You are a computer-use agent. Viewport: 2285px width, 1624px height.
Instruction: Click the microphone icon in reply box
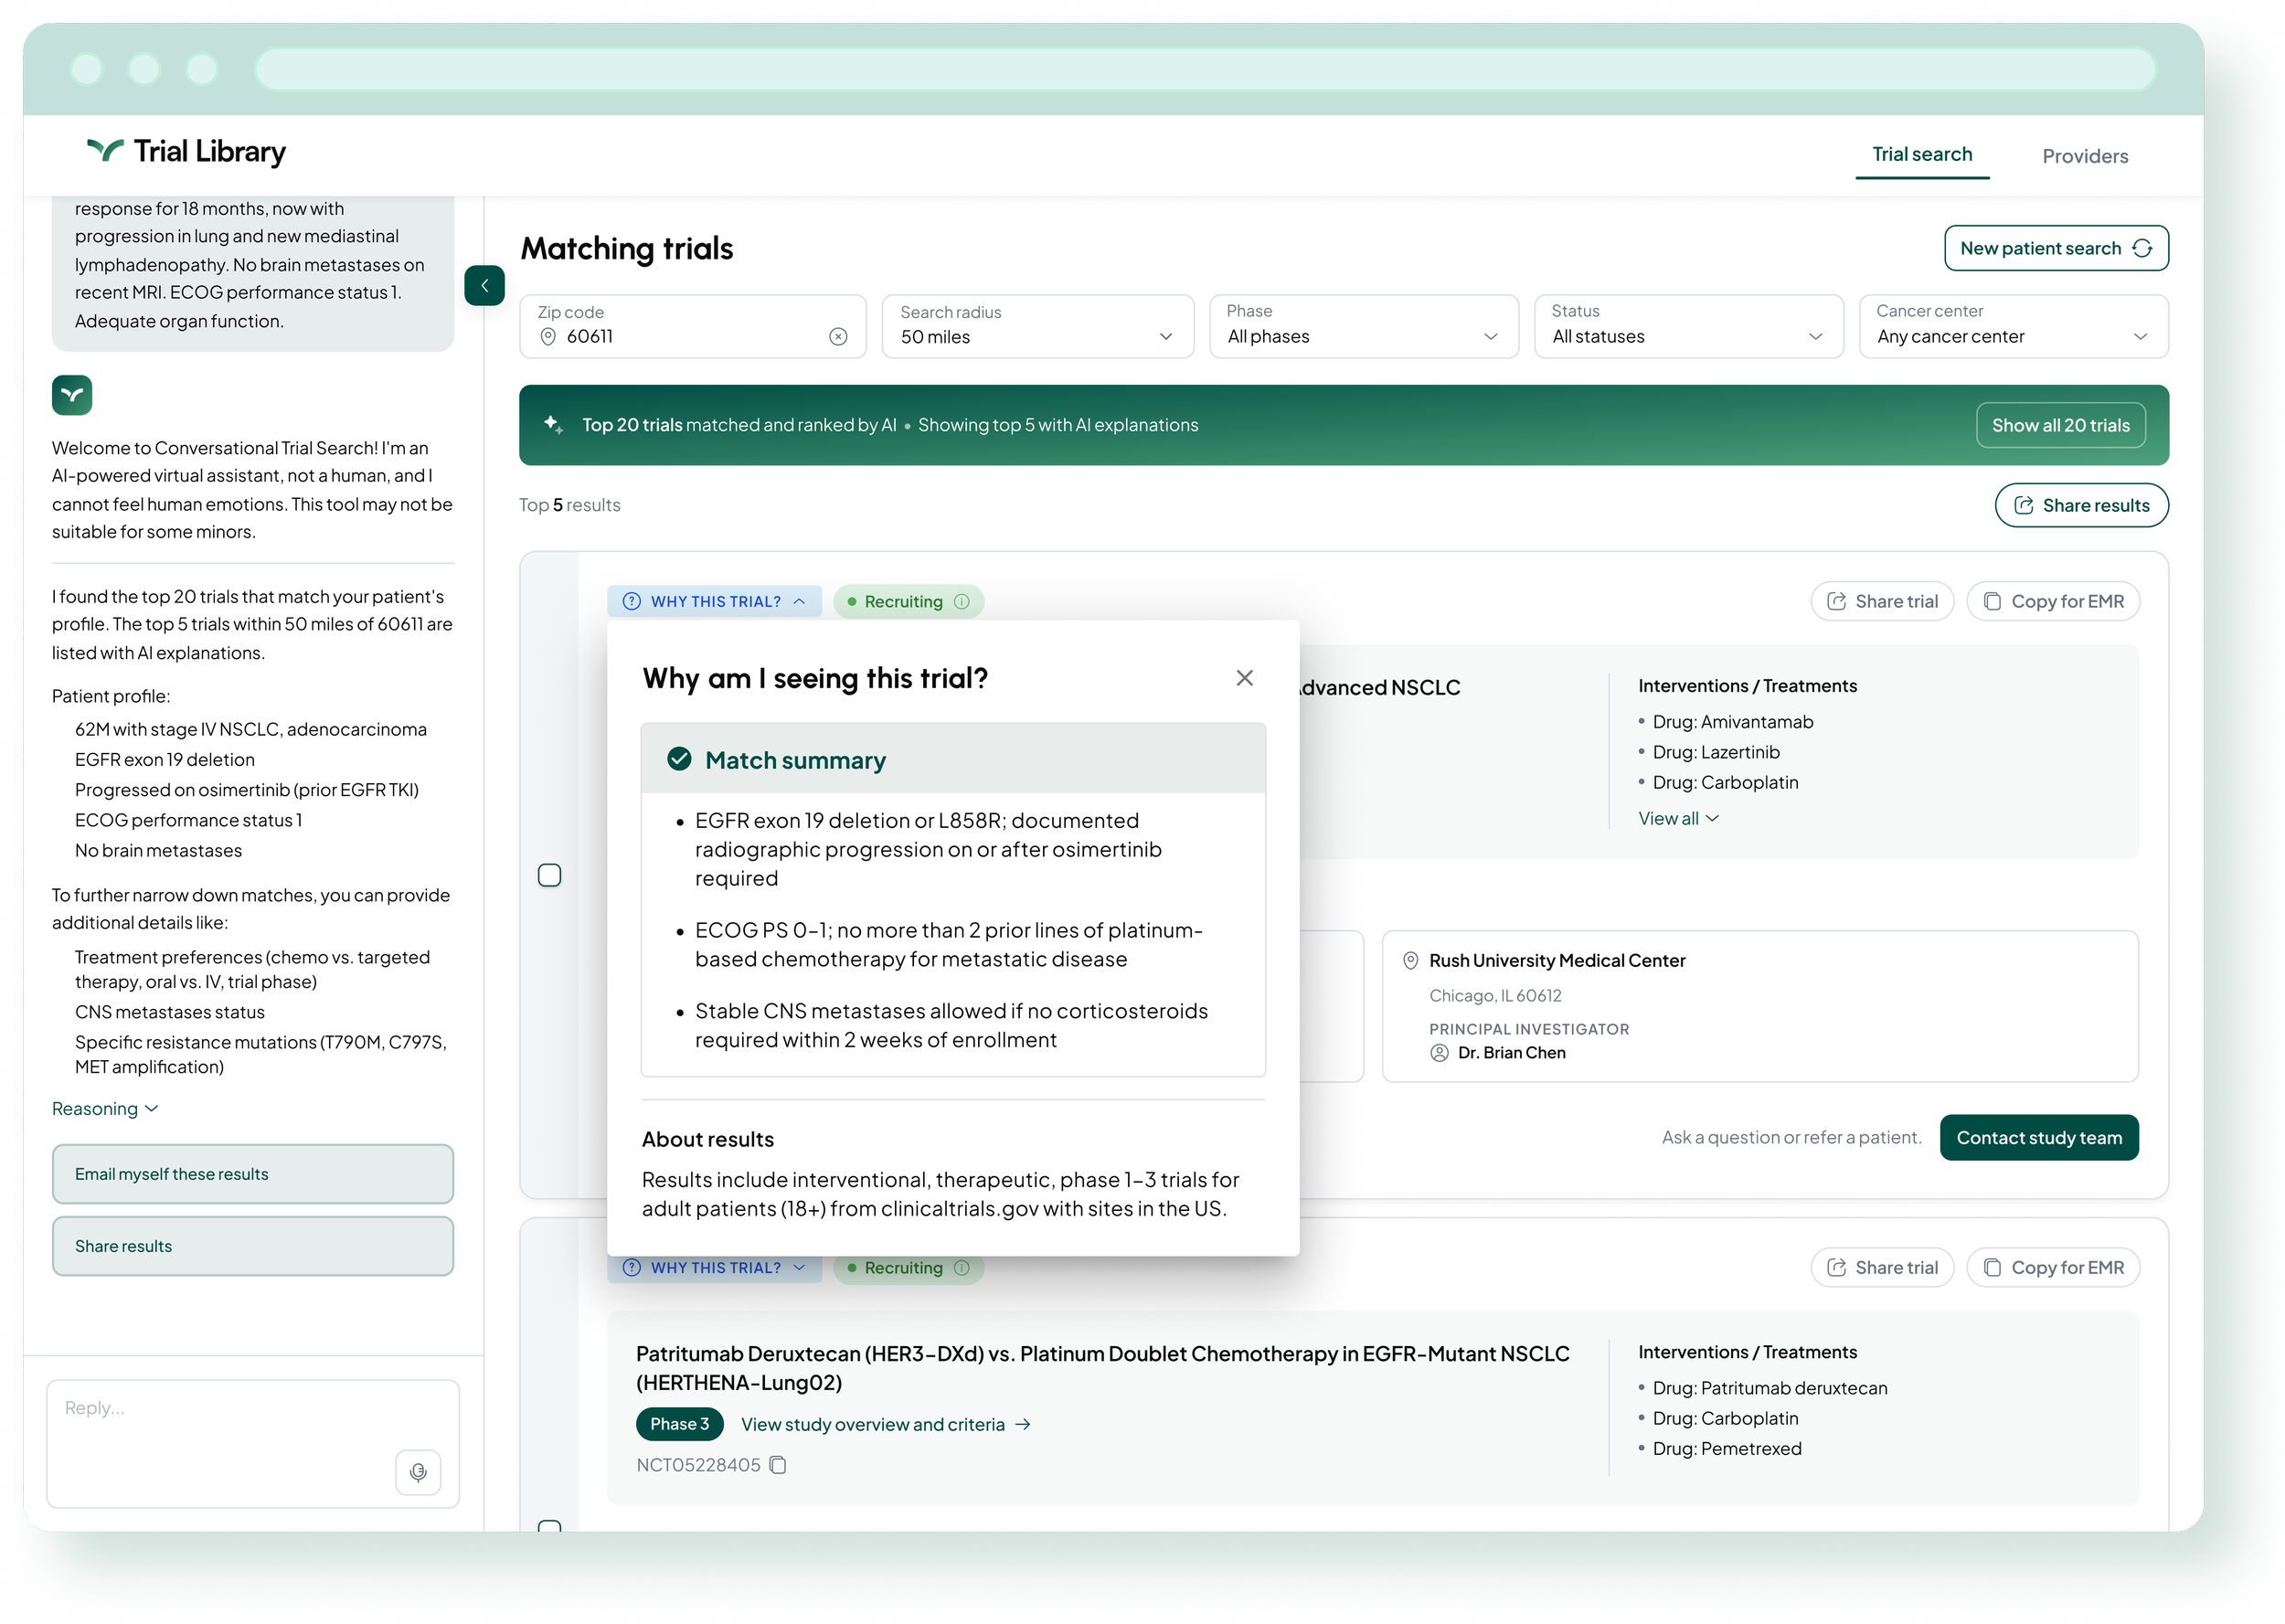(418, 1472)
